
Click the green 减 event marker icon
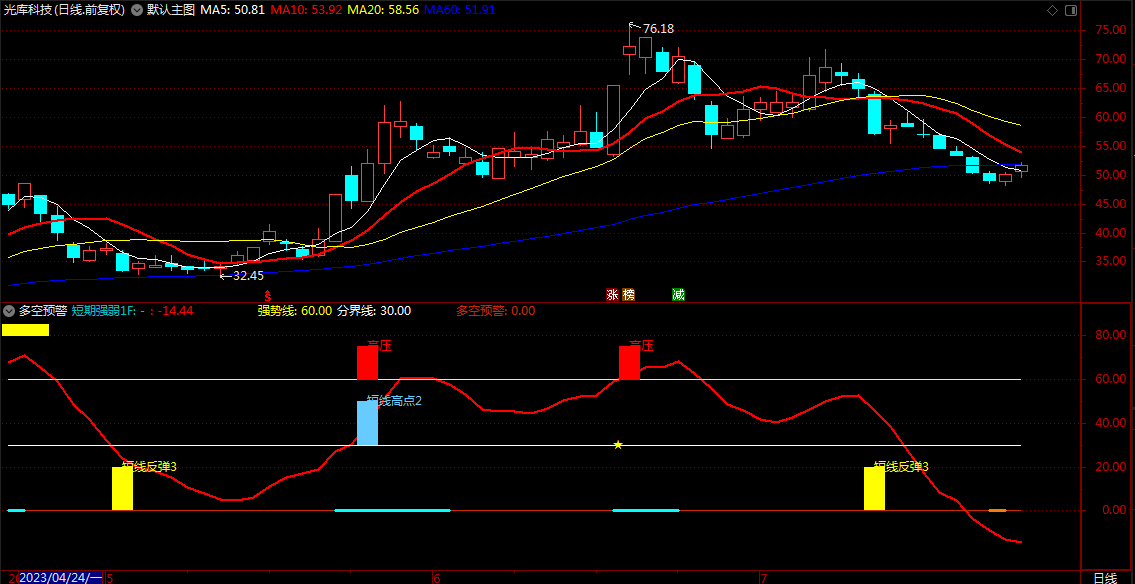[678, 295]
